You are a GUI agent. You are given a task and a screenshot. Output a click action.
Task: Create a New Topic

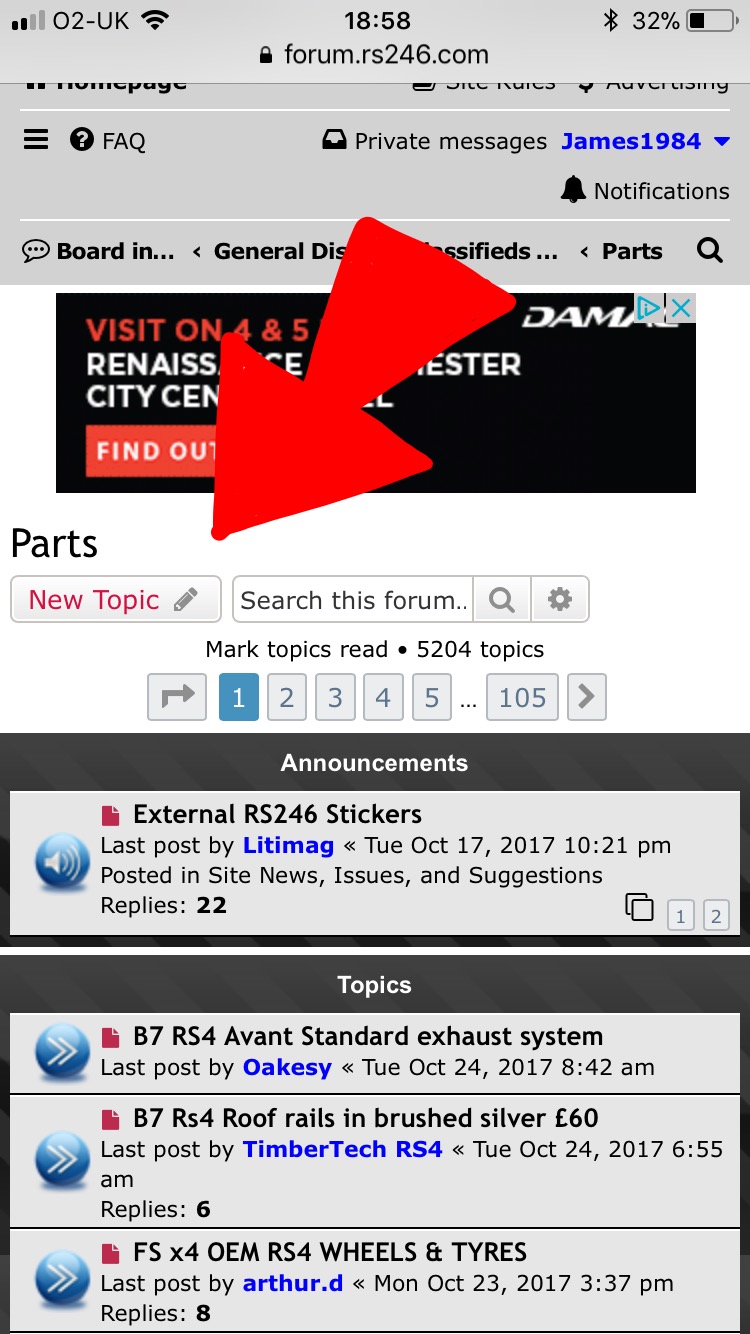point(115,600)
